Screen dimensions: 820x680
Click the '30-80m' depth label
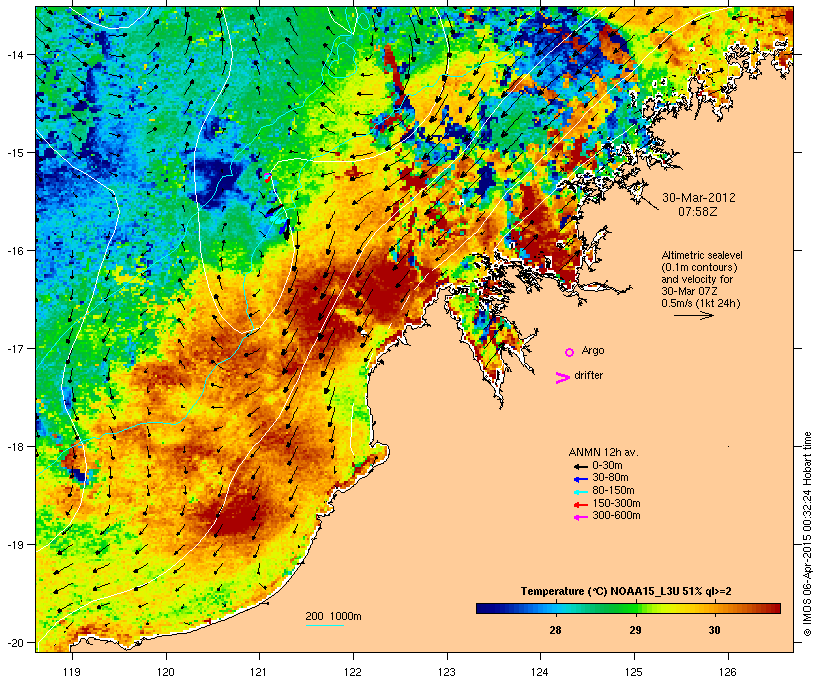(610, 478)
